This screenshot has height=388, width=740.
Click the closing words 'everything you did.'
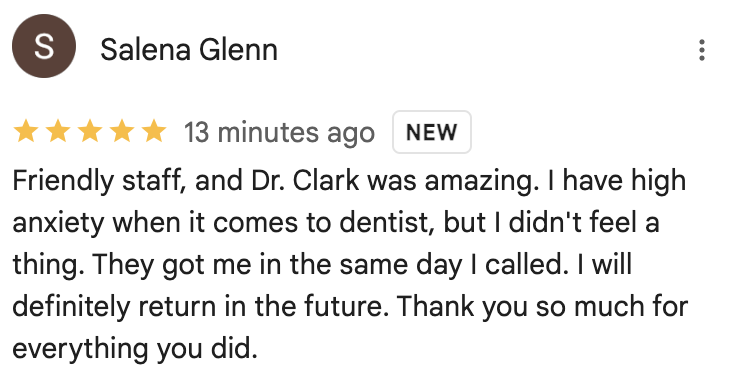point(135,350)
